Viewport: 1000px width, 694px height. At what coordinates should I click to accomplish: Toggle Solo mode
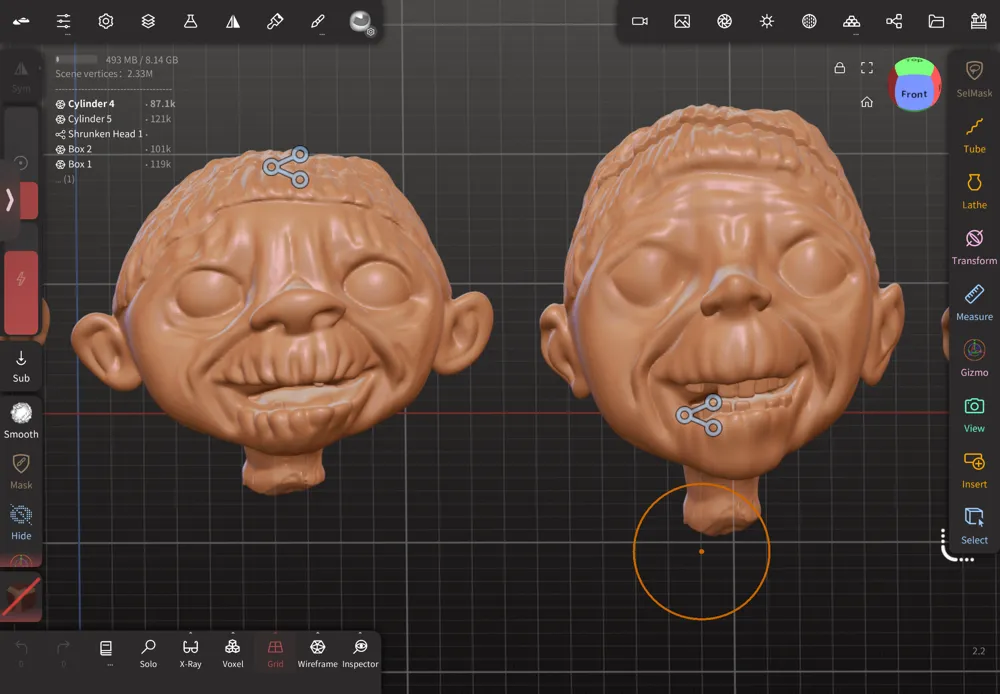coord(148,653)
